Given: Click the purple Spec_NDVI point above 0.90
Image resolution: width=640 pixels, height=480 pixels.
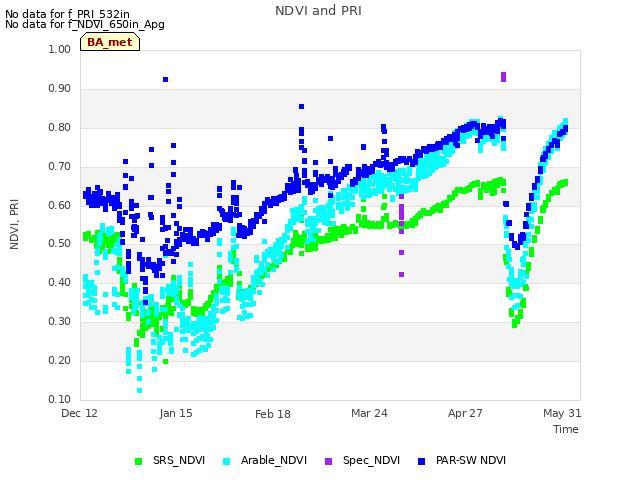Looking at the screenshot, I should 503,77.
